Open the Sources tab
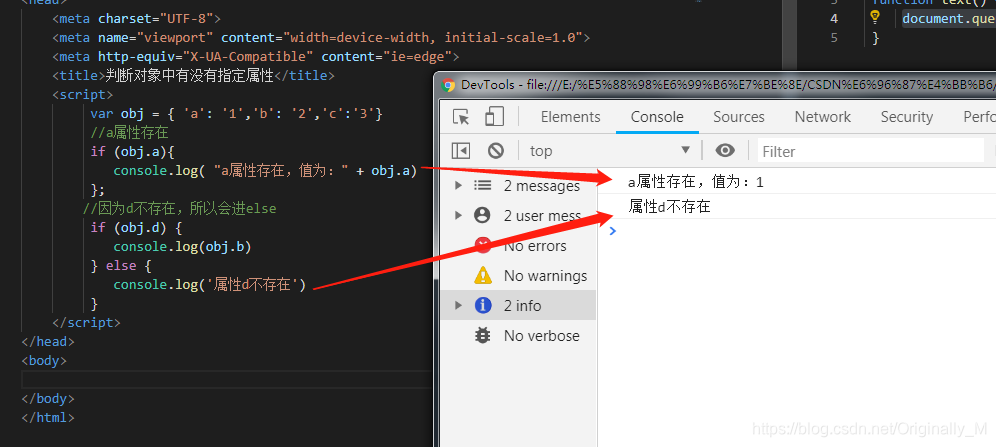Viewport: 996px width, 447px height. 739,117
